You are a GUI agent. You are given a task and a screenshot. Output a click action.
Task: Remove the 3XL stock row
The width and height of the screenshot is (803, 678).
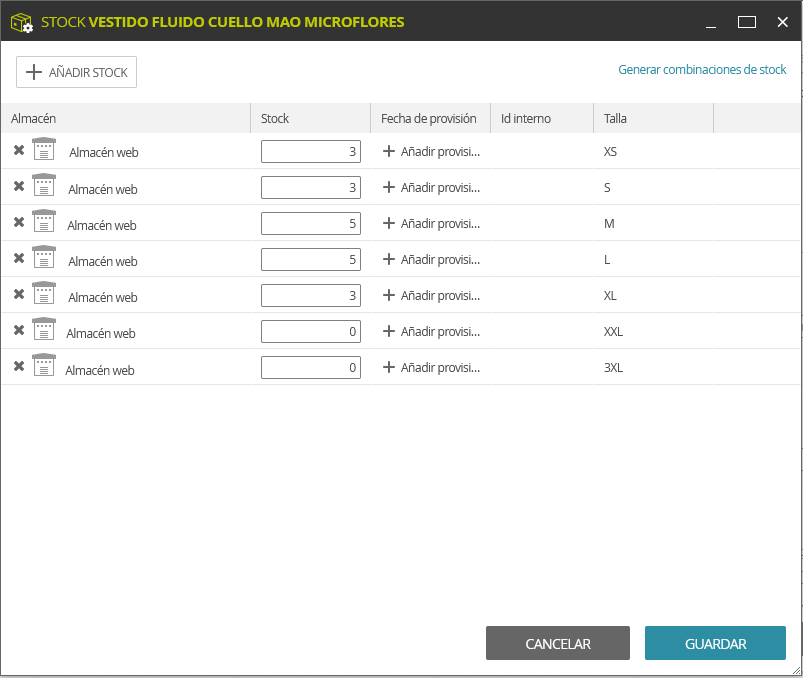[19, 366]
